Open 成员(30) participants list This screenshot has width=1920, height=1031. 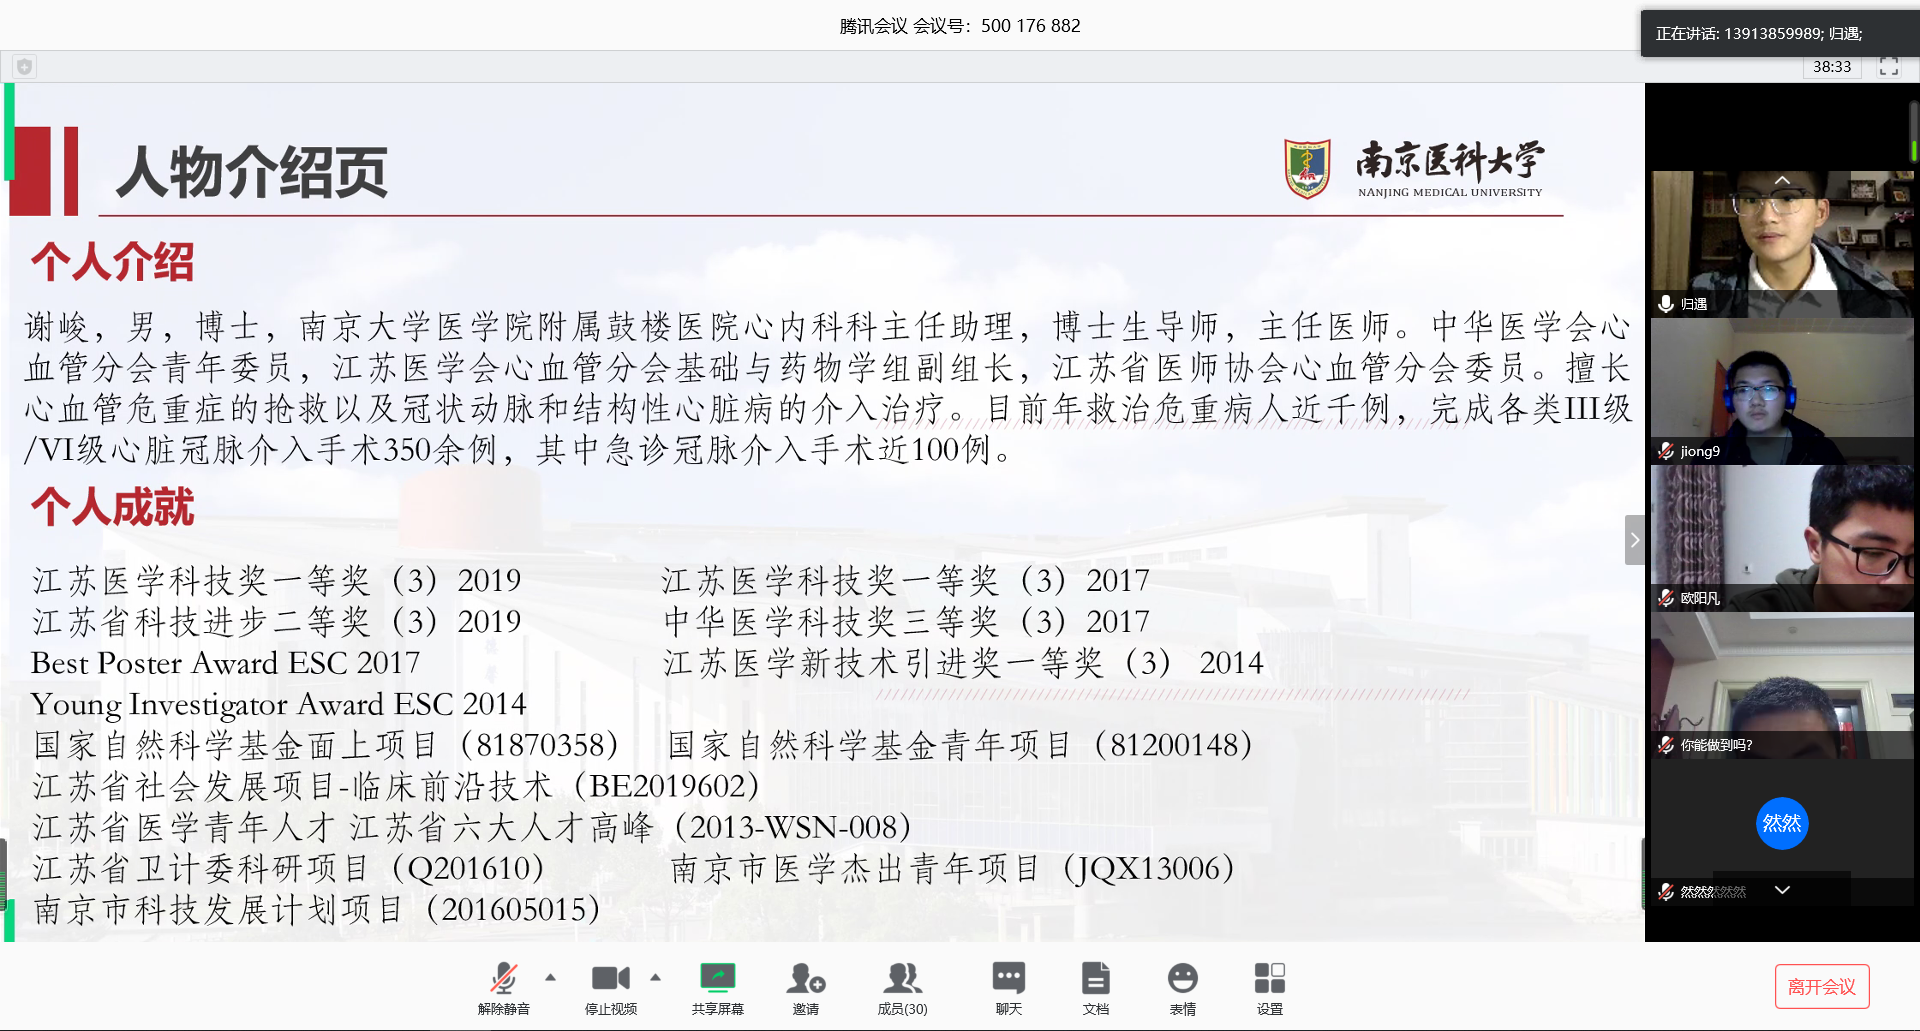pyautogui.click(x=902, y=986)
